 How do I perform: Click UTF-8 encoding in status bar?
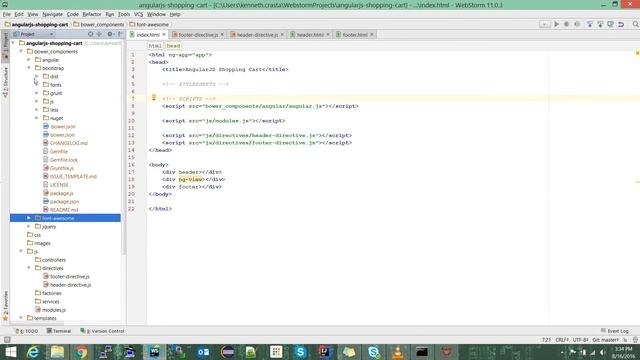click(x=580, y=340)
